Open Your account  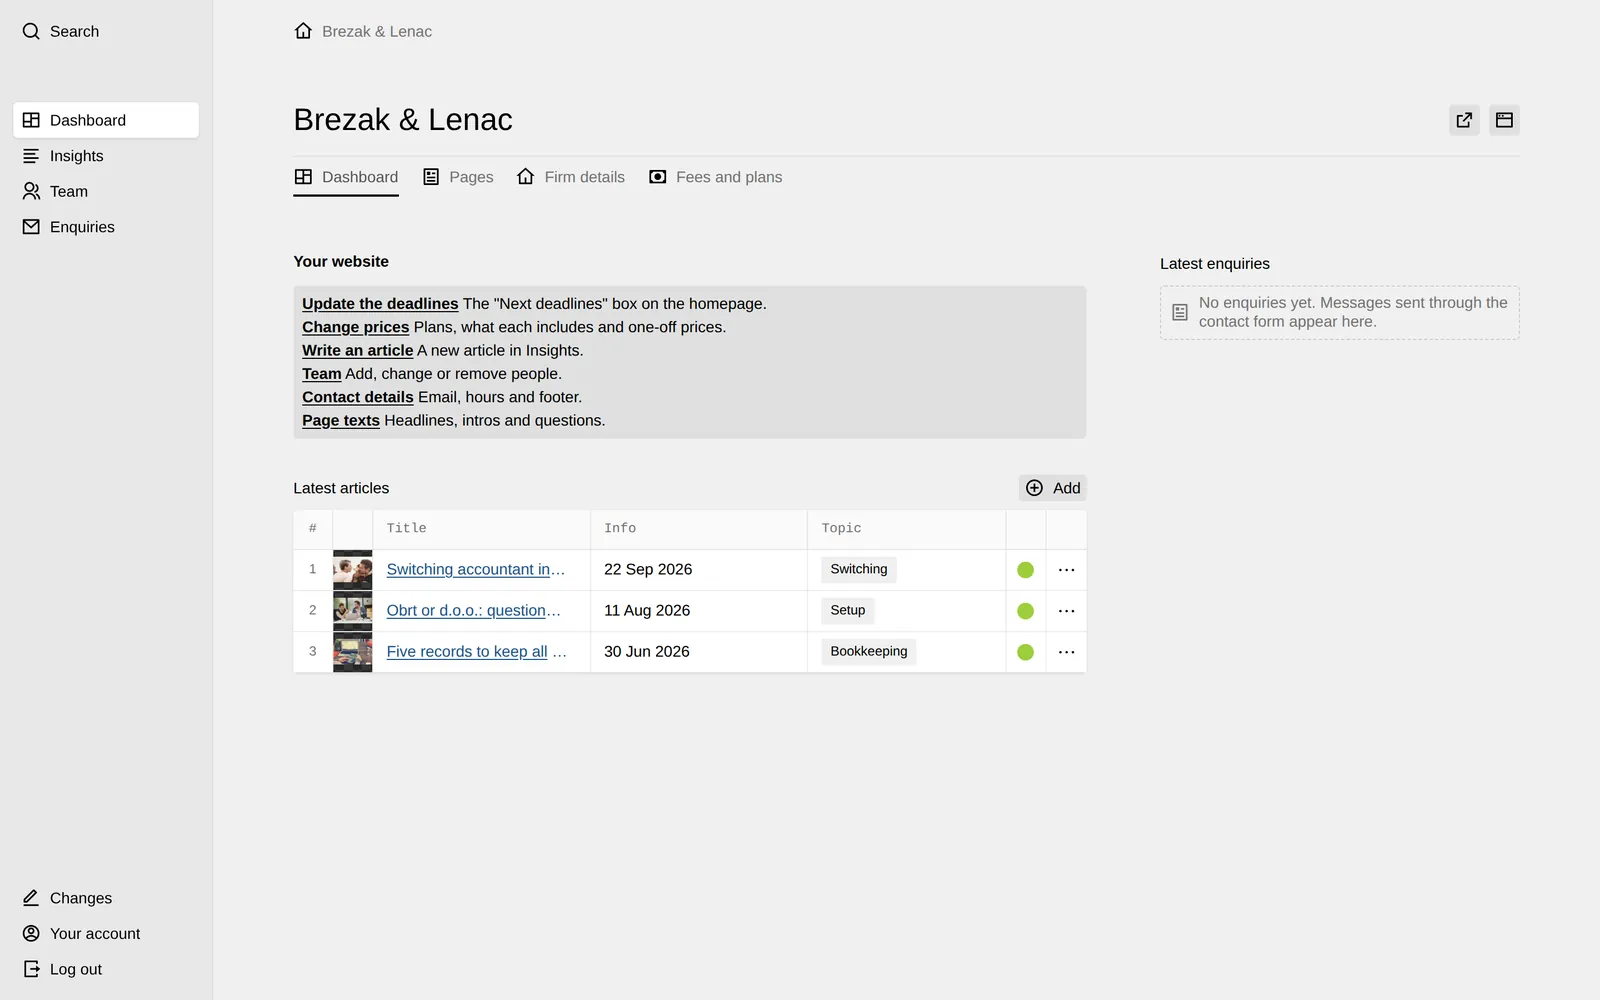click(81, 934)
